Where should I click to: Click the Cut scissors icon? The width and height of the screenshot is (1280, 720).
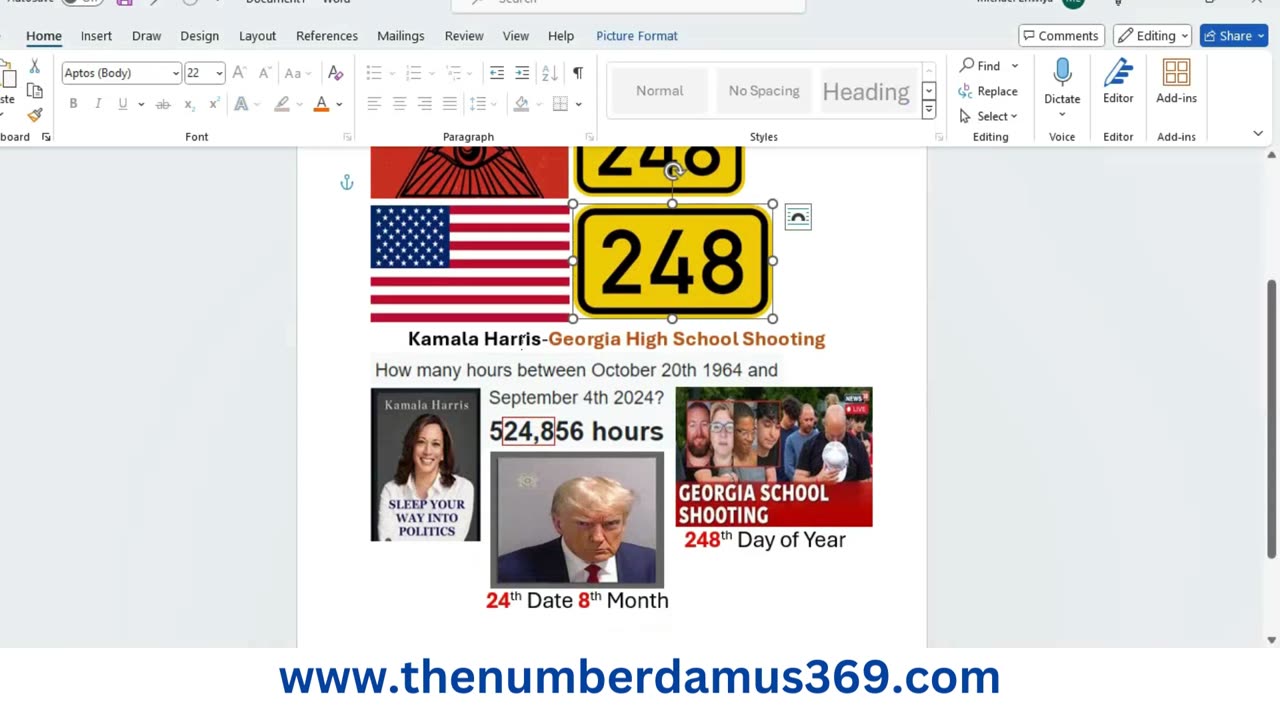35,66
